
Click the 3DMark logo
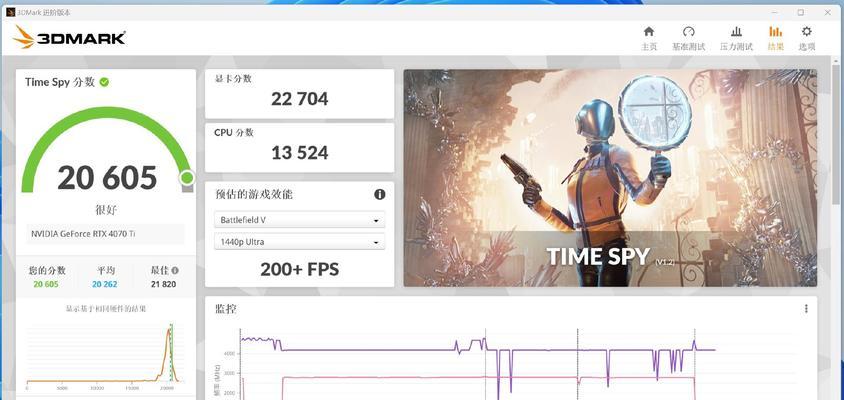(69, 38)
